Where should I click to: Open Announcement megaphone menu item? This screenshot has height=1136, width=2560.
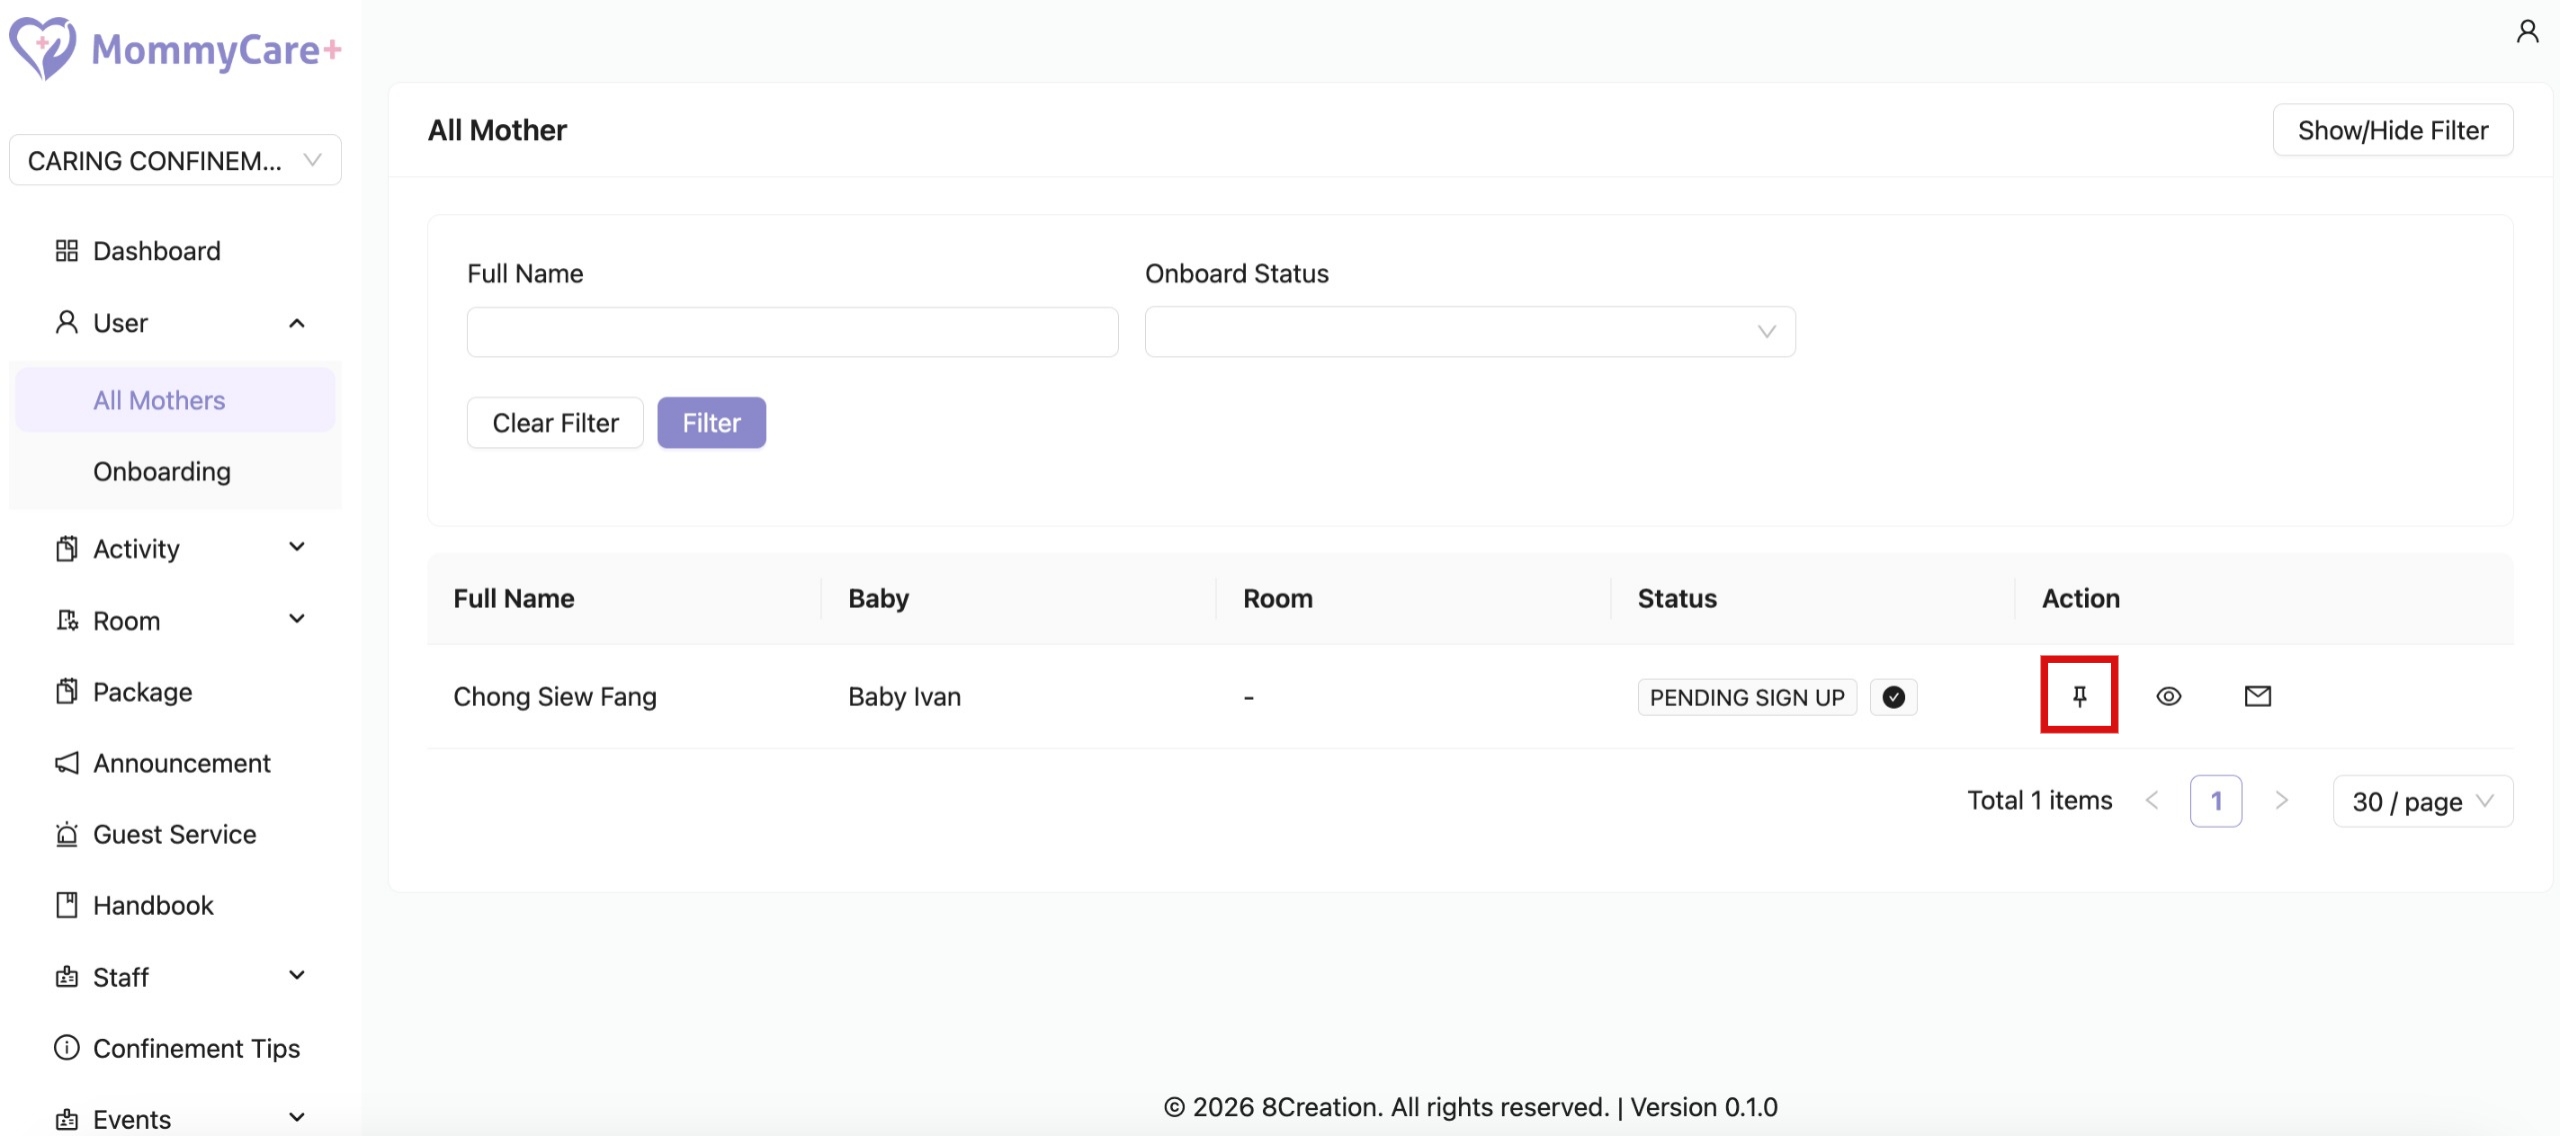(x=181, y=763)
